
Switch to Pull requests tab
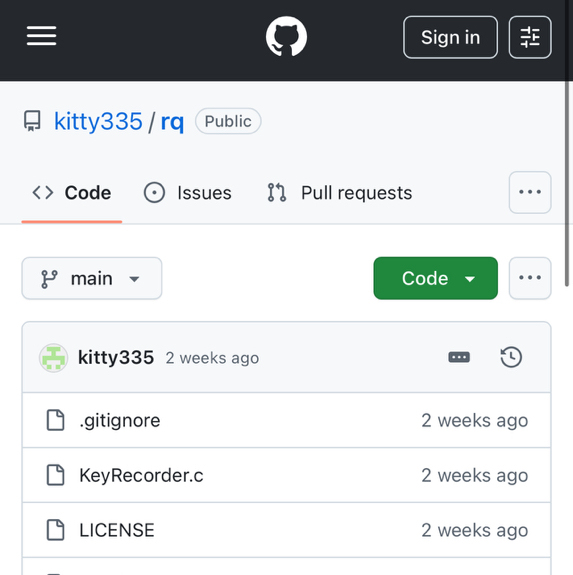[340, 193]
